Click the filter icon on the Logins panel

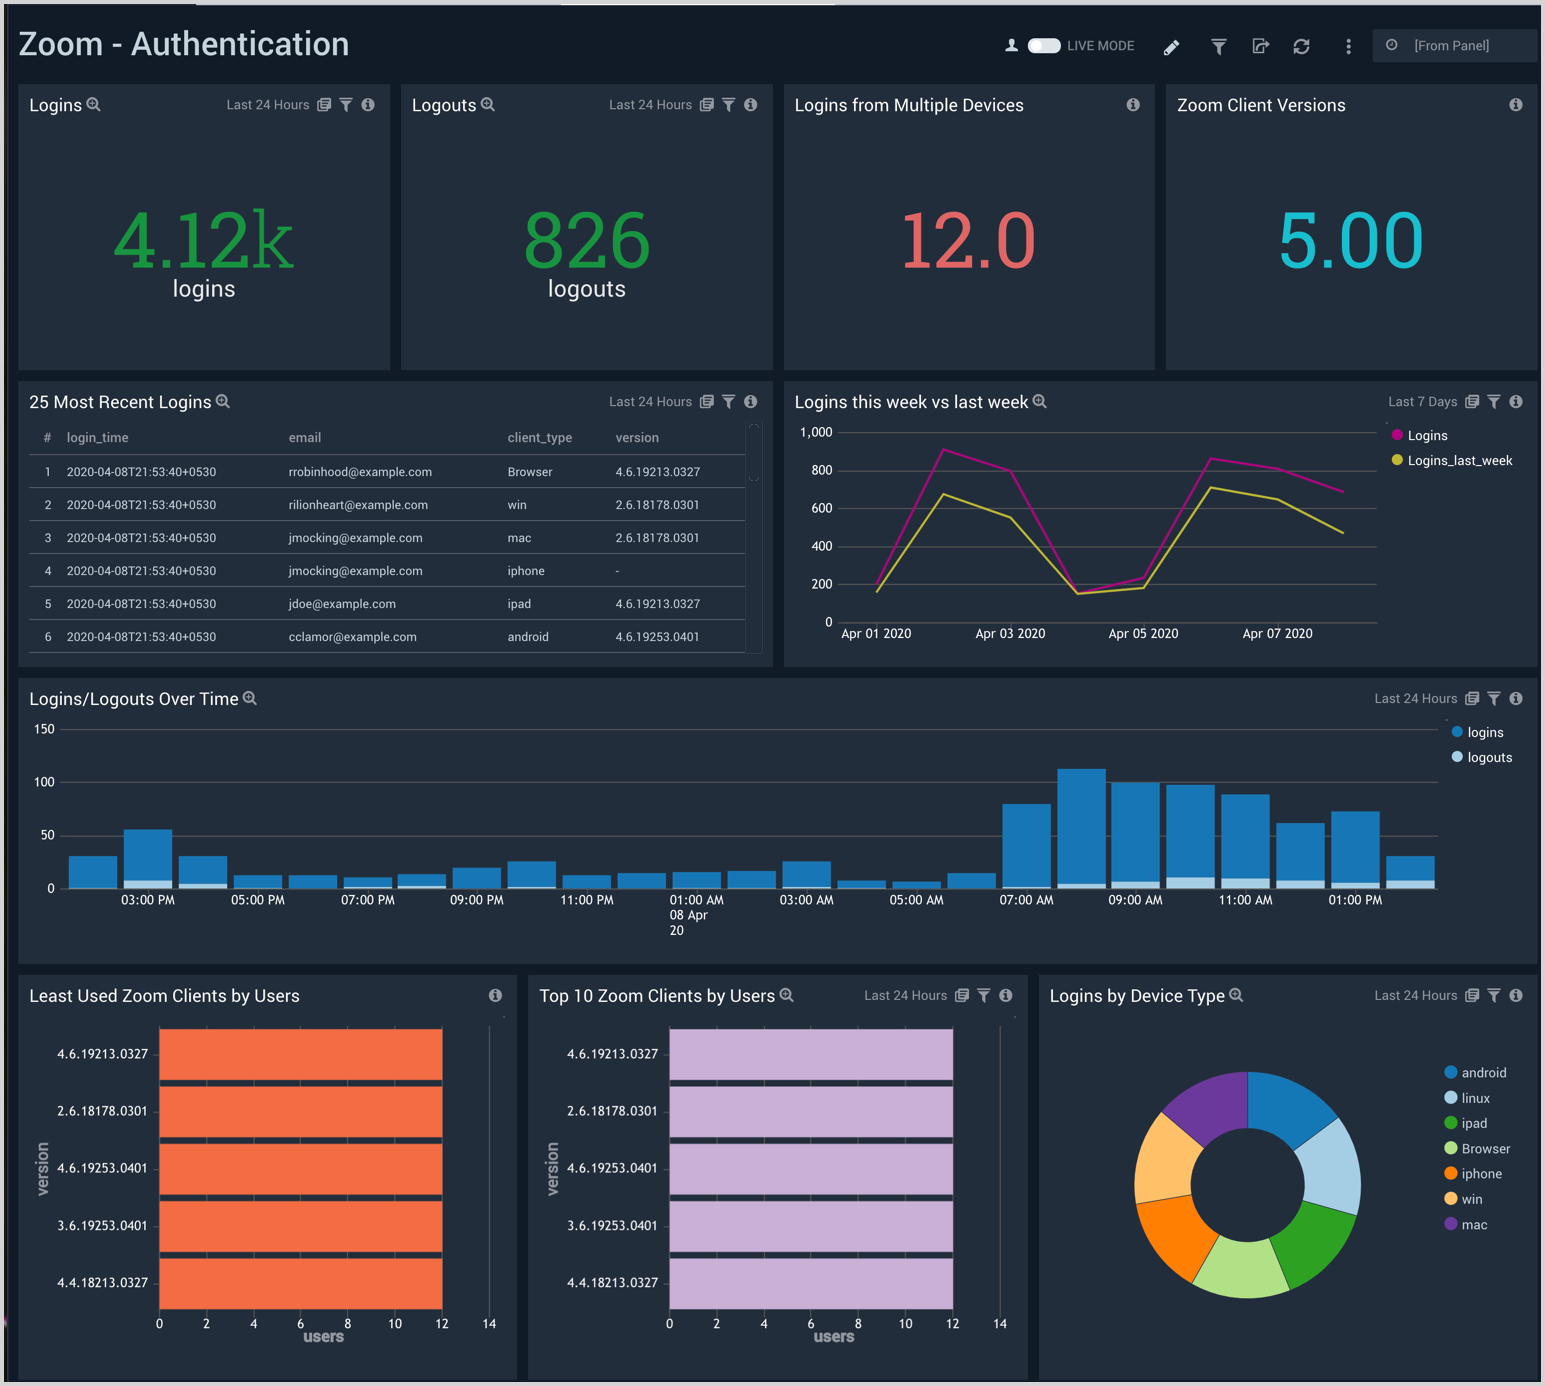coord(346,104)
